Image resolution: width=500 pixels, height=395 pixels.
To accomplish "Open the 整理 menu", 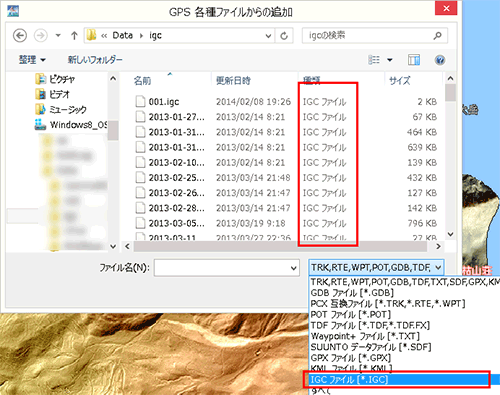I will click(32, 60).
